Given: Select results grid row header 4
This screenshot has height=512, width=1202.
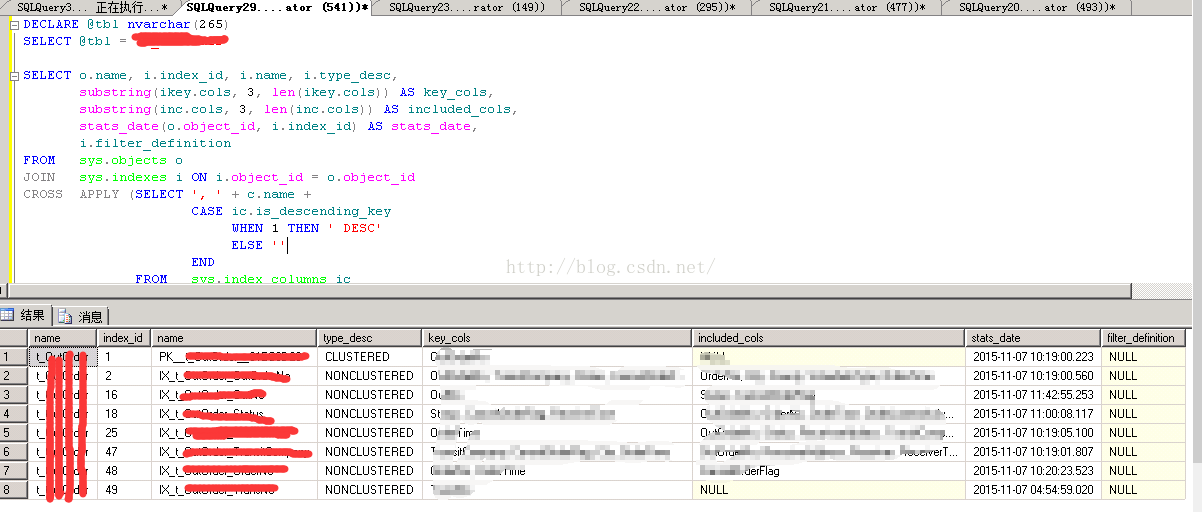Looking at the screenshot, I should click(x=14, y=413).
